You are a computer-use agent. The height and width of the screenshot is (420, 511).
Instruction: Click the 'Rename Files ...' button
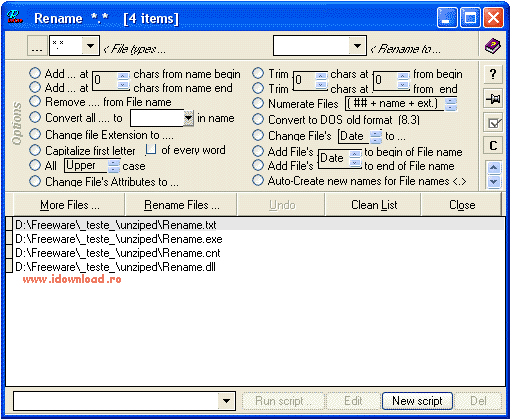pos(181,205)
